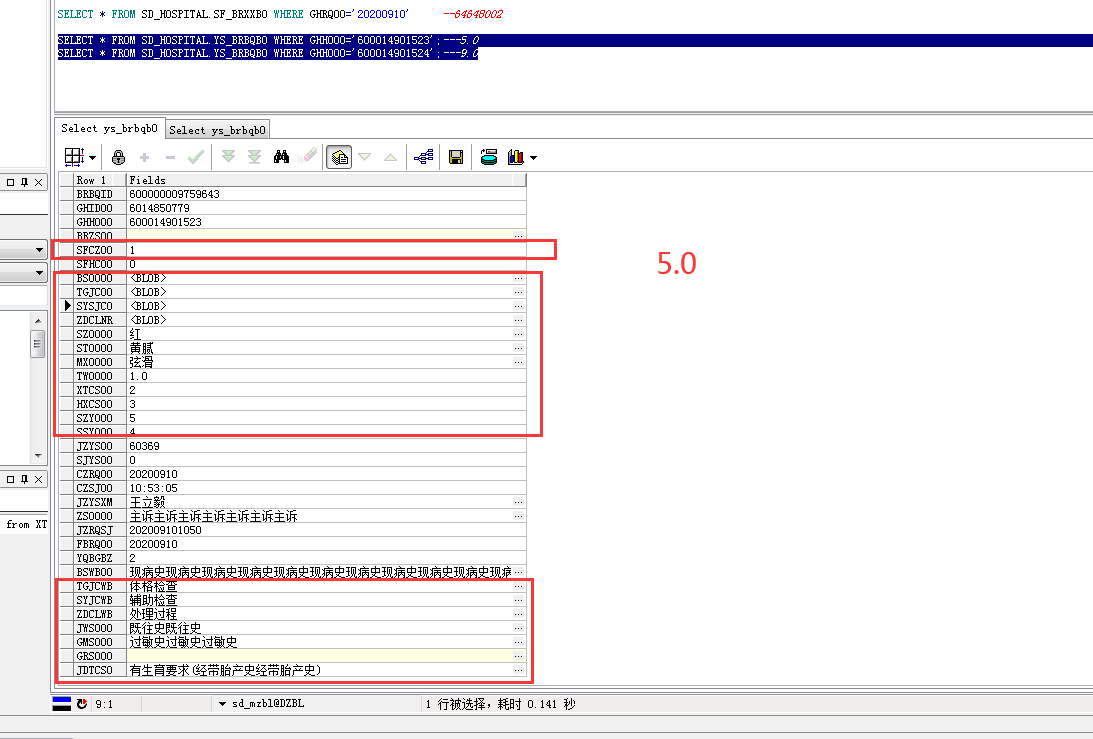Expand the grid selection mode dropdown arrow

tap(93, 158)
